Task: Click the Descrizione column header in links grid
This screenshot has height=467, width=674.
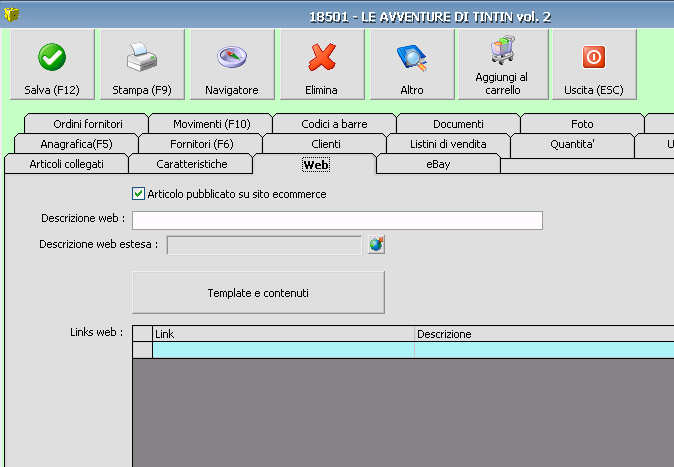Action: pos(544,334)
